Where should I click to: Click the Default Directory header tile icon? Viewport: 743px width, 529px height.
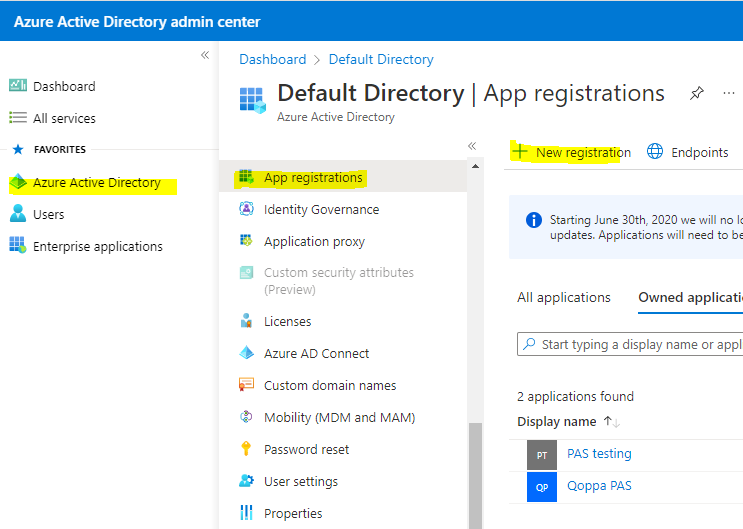pyautogui.click(x=252, y=100)
